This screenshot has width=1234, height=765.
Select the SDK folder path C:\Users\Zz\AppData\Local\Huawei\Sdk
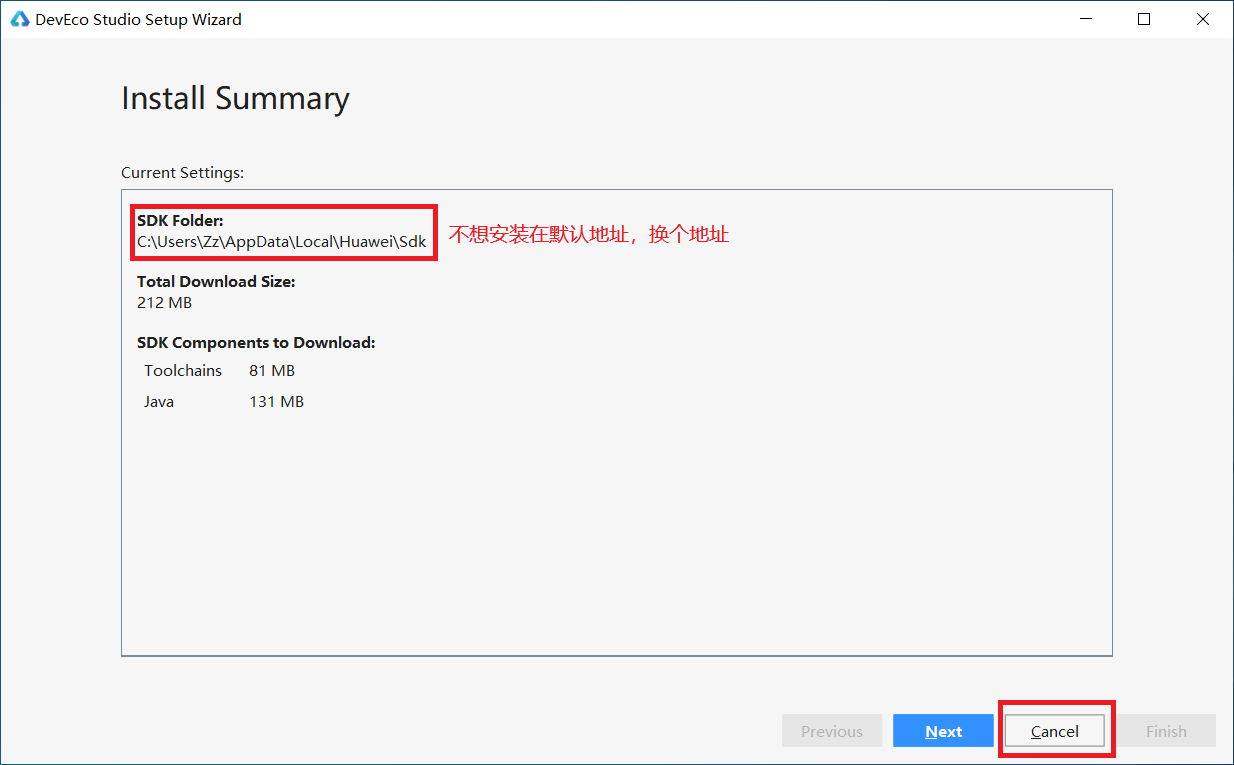282,242
